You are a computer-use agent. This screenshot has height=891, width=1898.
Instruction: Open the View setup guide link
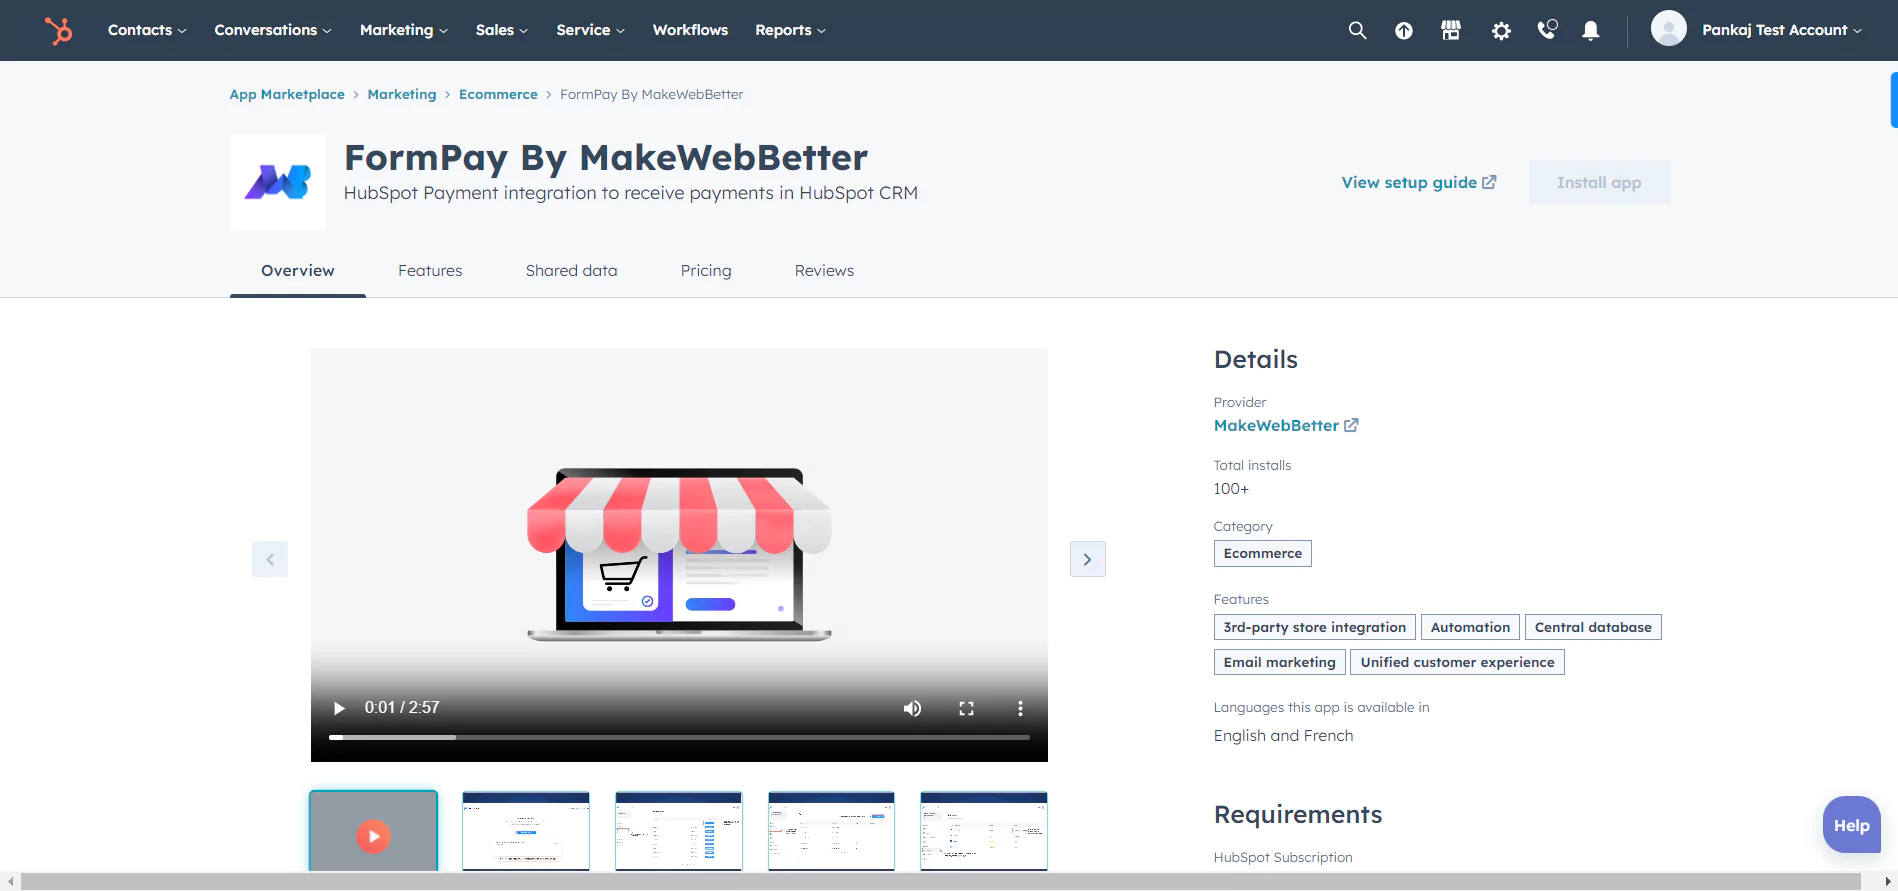pyautogui.click(x=1419, y=182)
